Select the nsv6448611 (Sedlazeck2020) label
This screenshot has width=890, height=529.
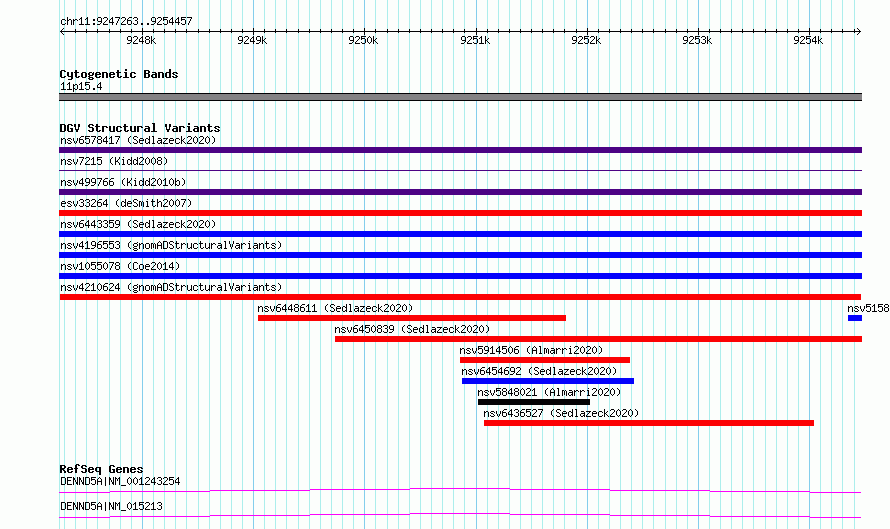335,308
